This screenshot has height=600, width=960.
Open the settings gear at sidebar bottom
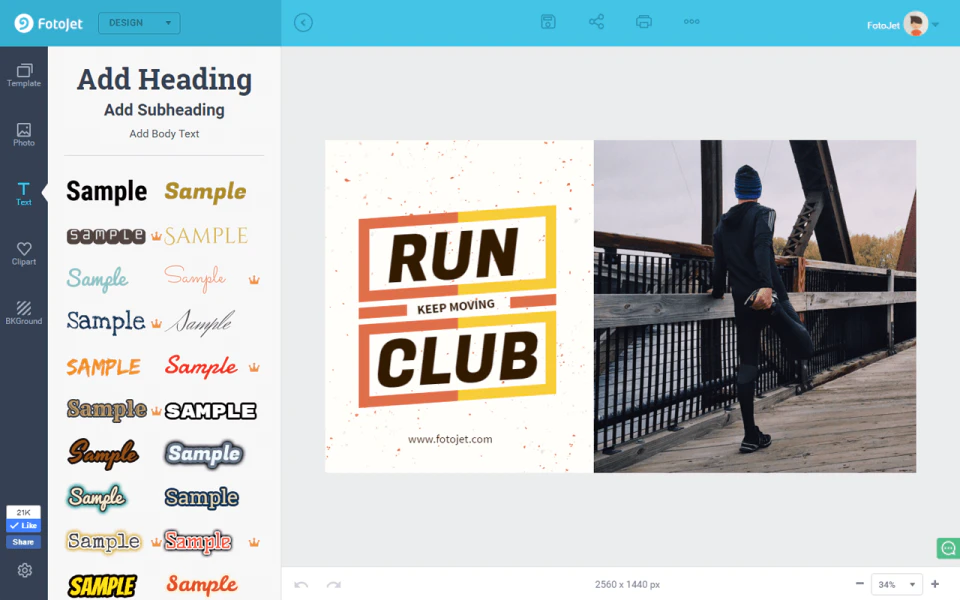[23, 570]
